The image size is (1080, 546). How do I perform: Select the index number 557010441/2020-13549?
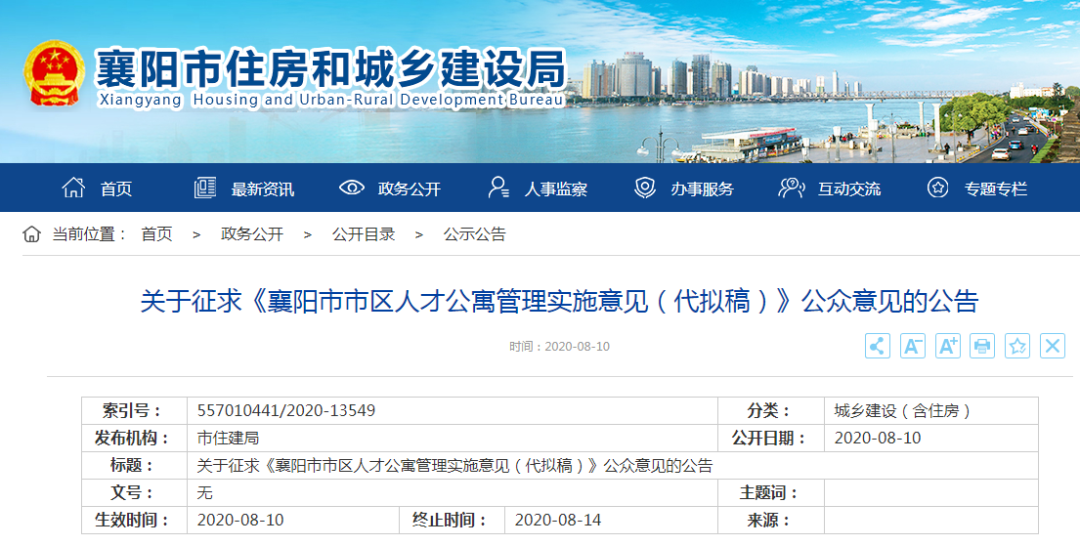pos(286,410)
